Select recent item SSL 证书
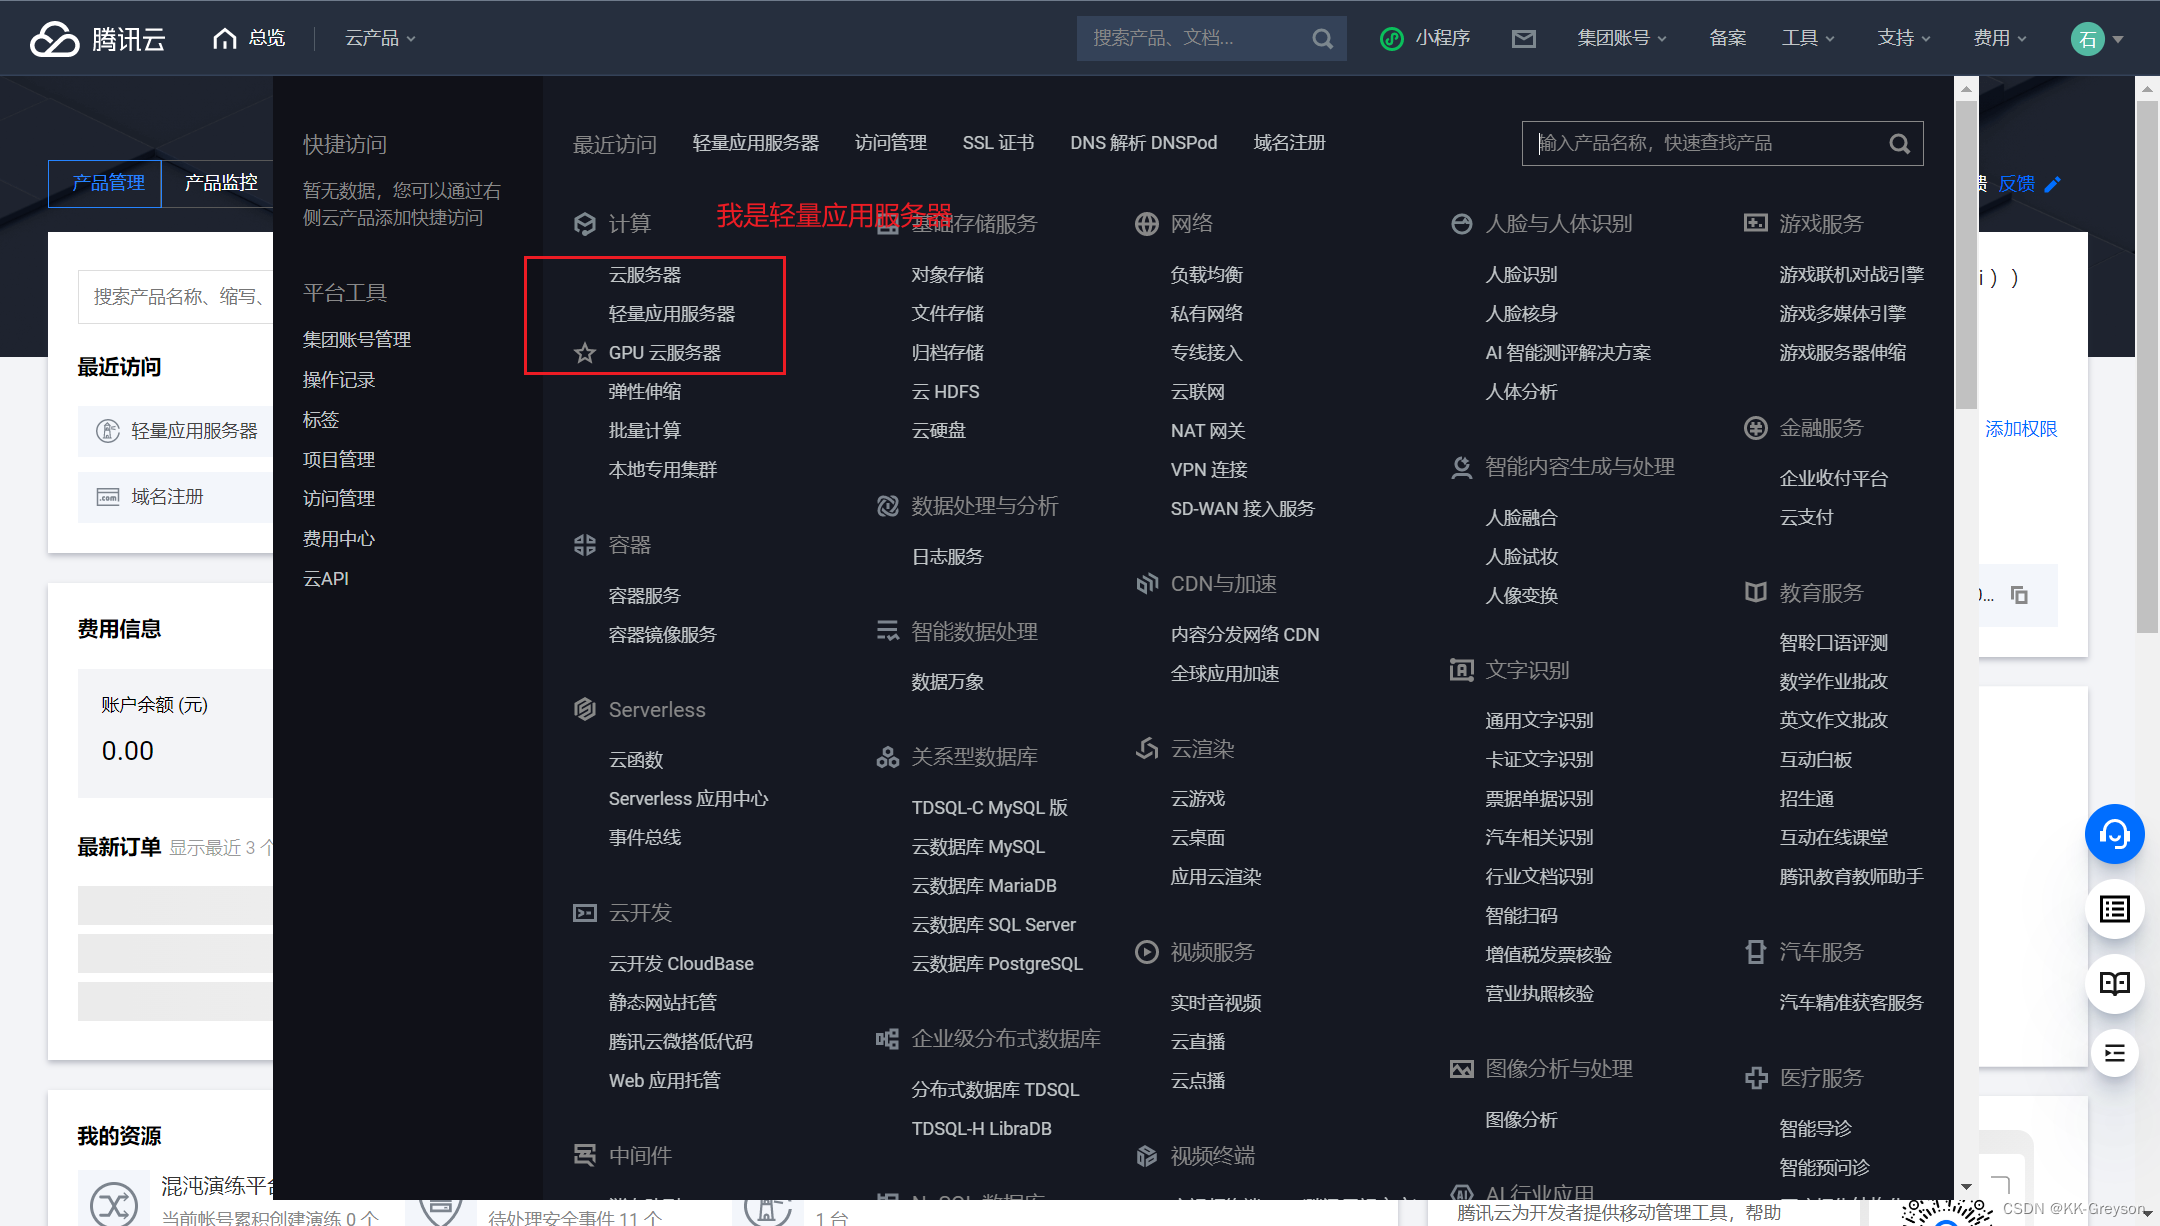This screenshot has width=2160, height=1226. tap(998, 143)
